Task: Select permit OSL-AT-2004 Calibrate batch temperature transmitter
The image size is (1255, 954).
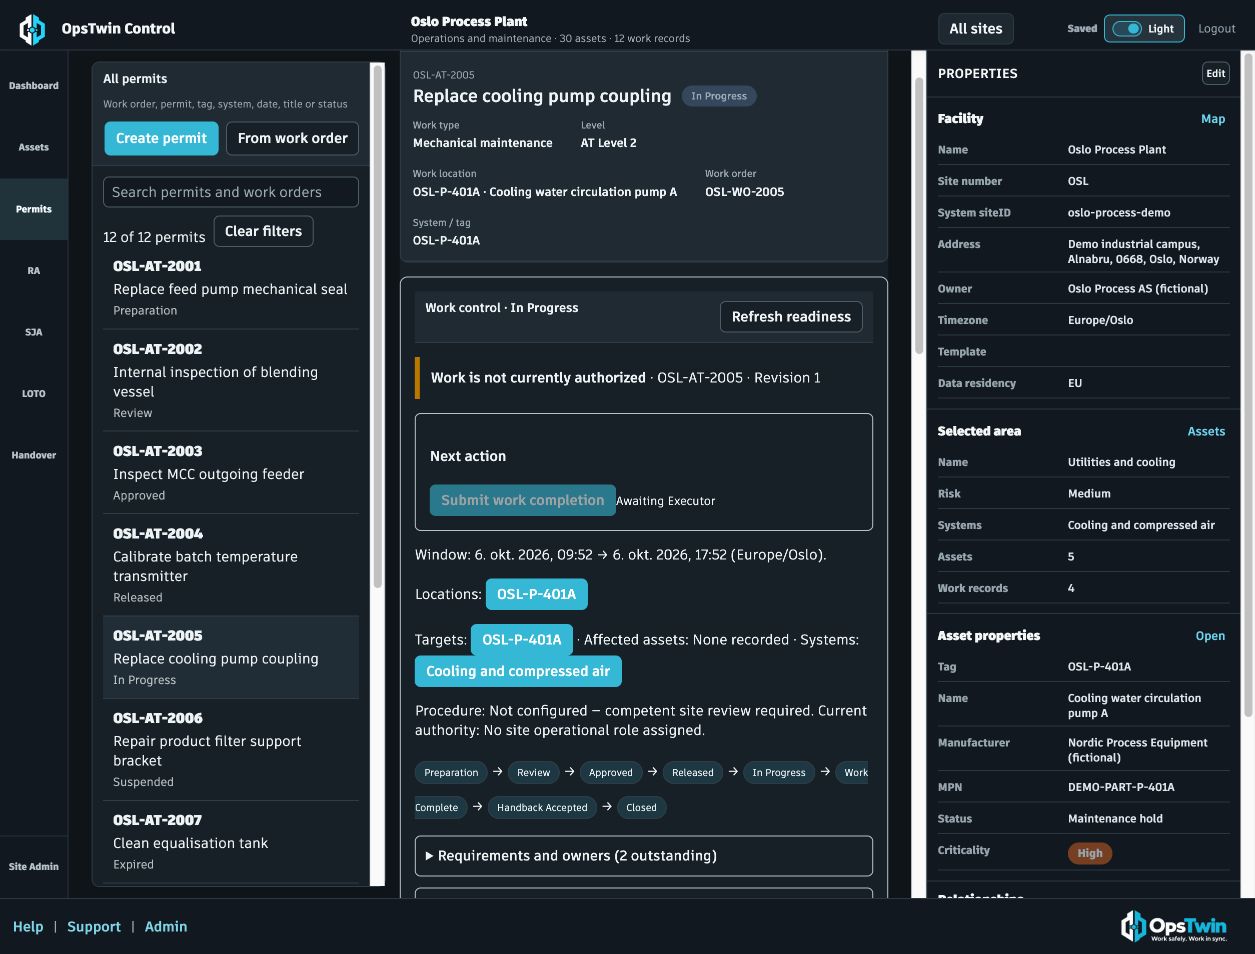Action: click(x=231, y=565)
